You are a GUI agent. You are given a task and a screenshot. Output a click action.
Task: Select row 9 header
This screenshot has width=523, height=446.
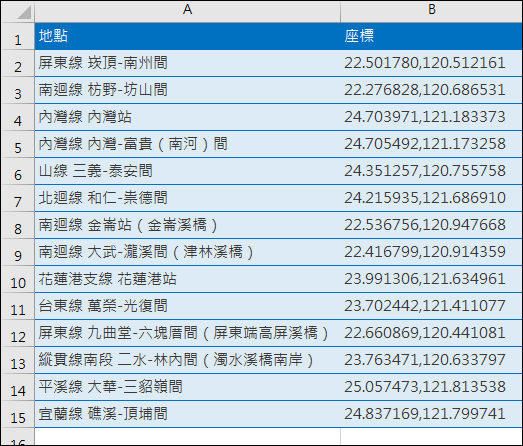click(x=18, y=253)
